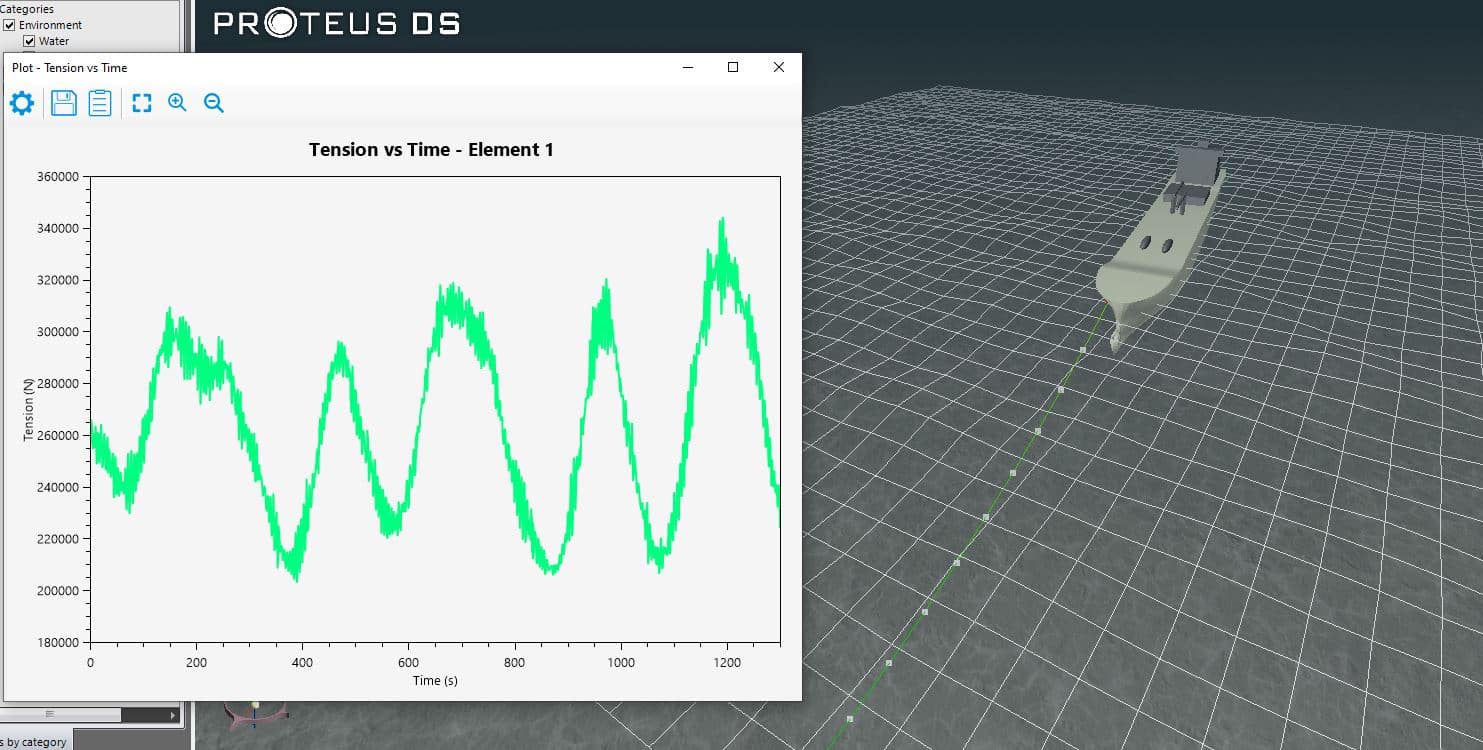The height and width of the screenshot is (750, 1483).
Task: Click the Water label under Environment
Action: coord(54,41)
